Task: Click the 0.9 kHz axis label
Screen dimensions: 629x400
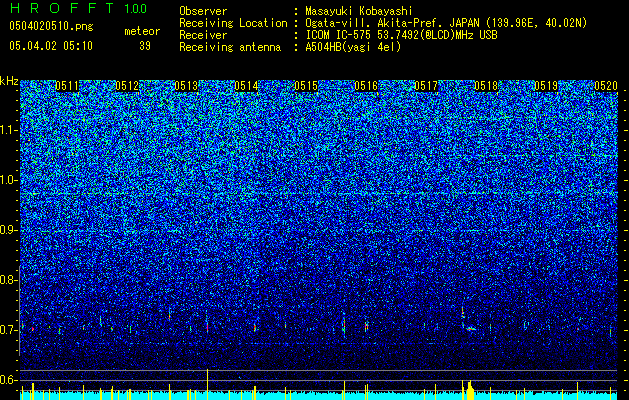Action: [9, 230]
